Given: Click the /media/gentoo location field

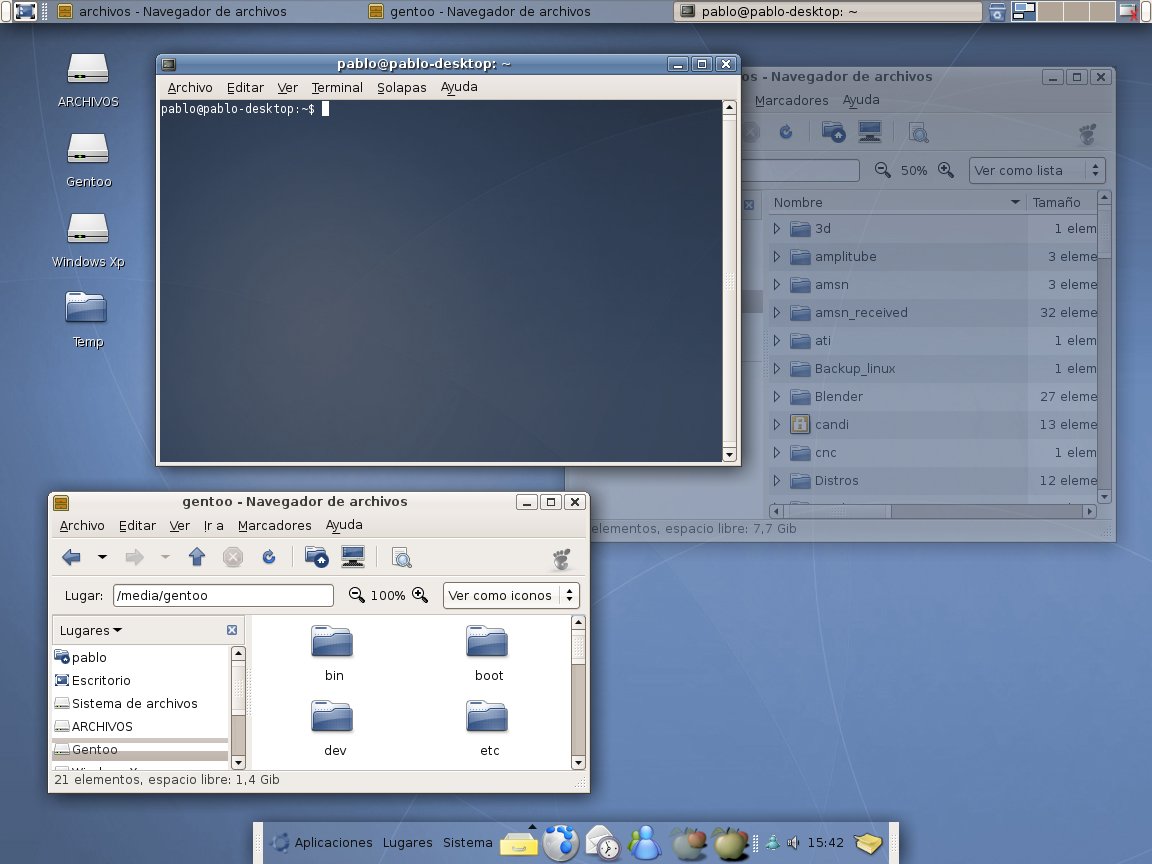Looking at the screenshot, I should pos(223,595).
